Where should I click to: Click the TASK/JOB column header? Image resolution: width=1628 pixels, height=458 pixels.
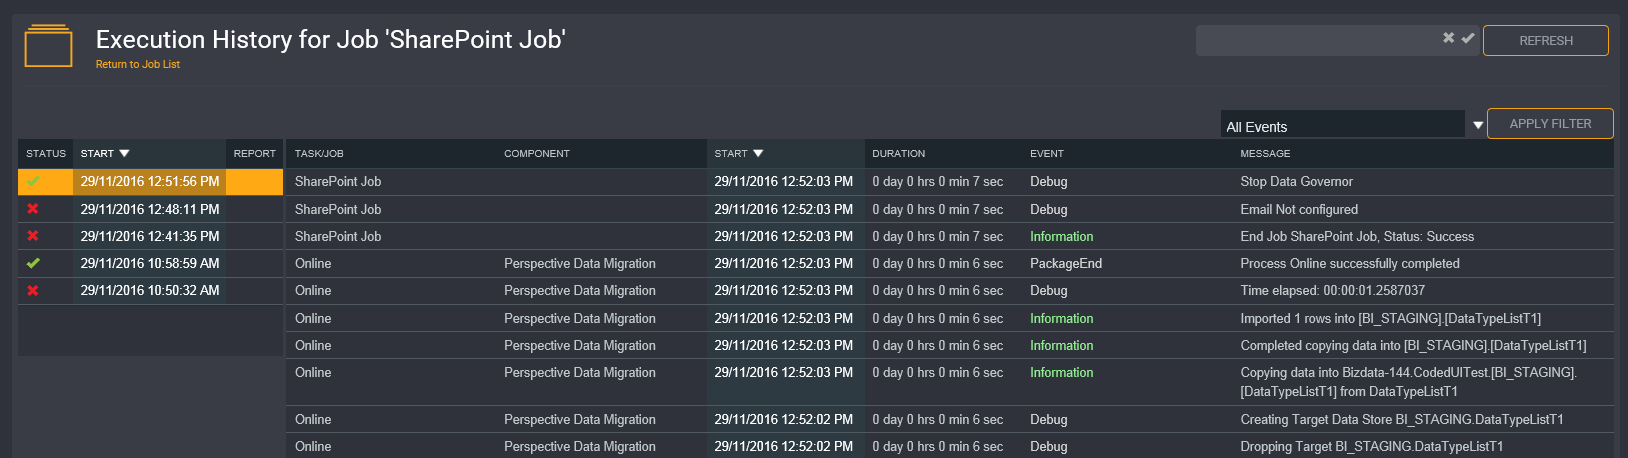[x=319, y=153]
